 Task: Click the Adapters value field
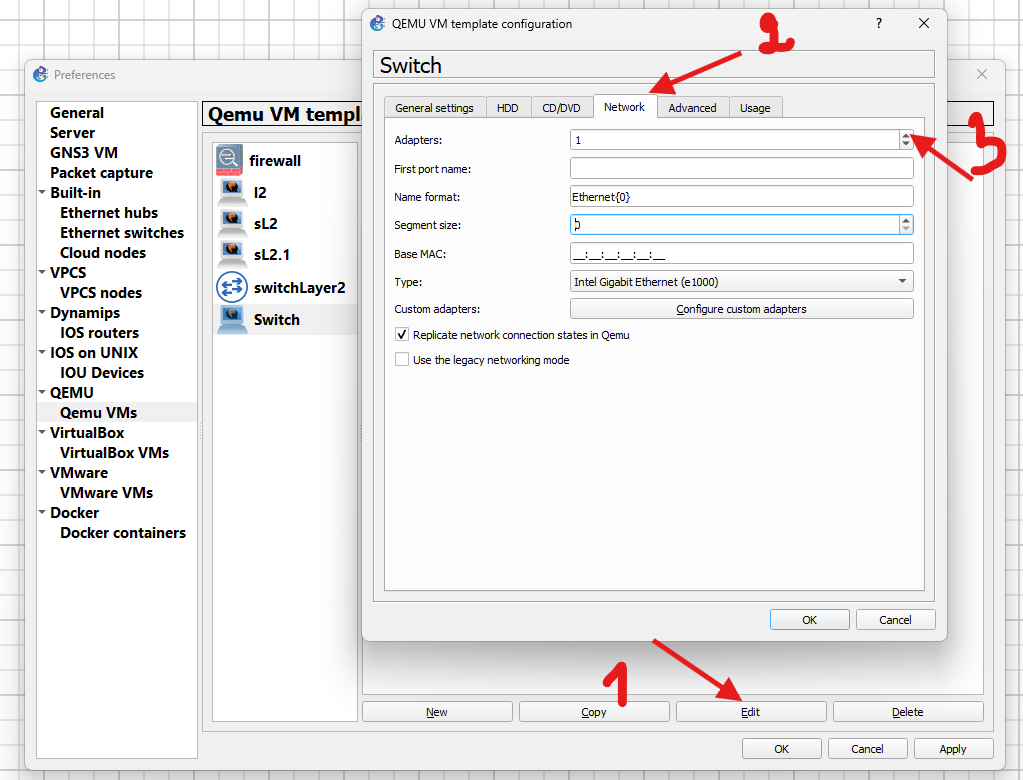[735, 140]
